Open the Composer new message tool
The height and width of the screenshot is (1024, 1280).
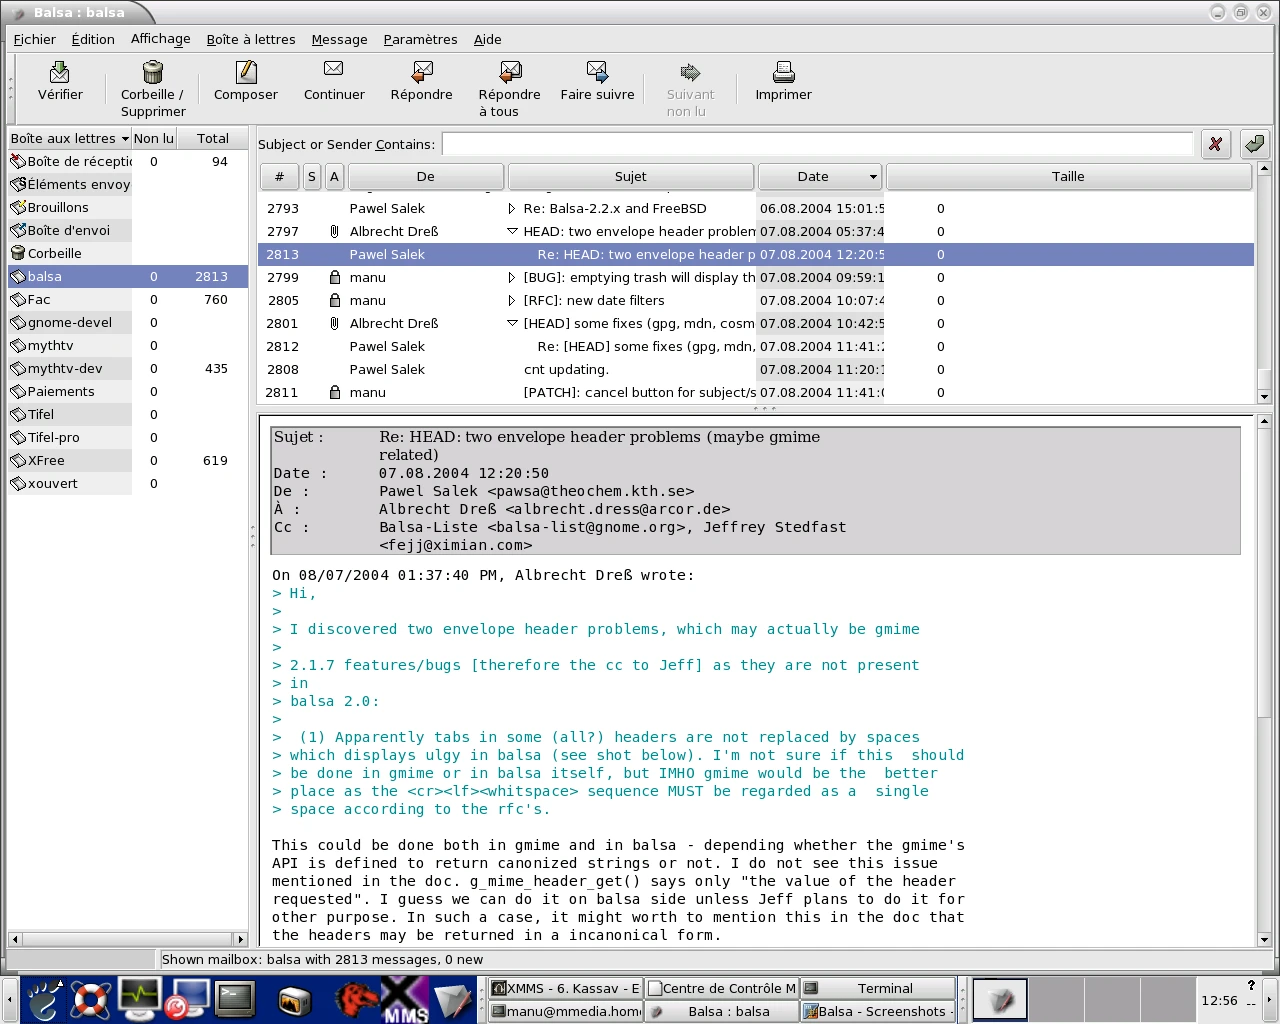(x=245, y=73)
